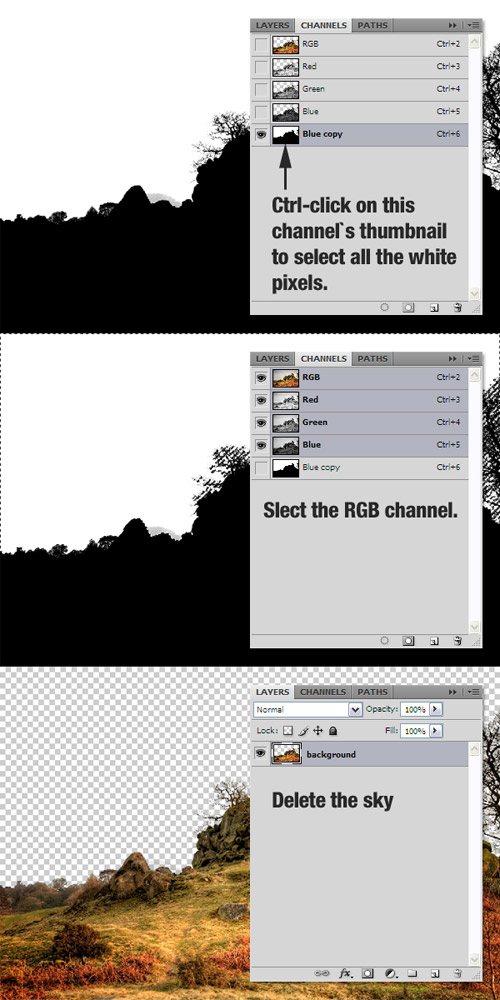Select Channels tab in the Ctrl-click instruction panel
Viewport: 500px width, 1000px height.
pos(323,26)
